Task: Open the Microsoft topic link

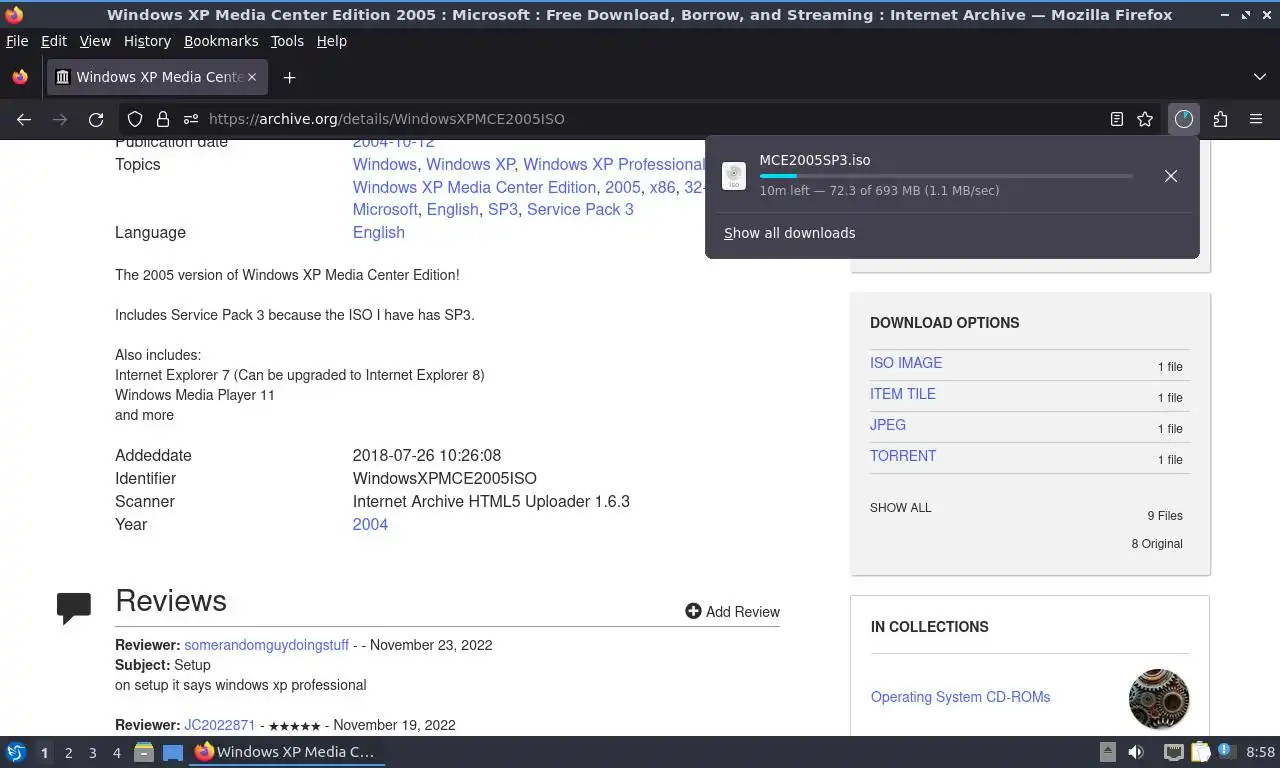Action: [x=385, y=209]
